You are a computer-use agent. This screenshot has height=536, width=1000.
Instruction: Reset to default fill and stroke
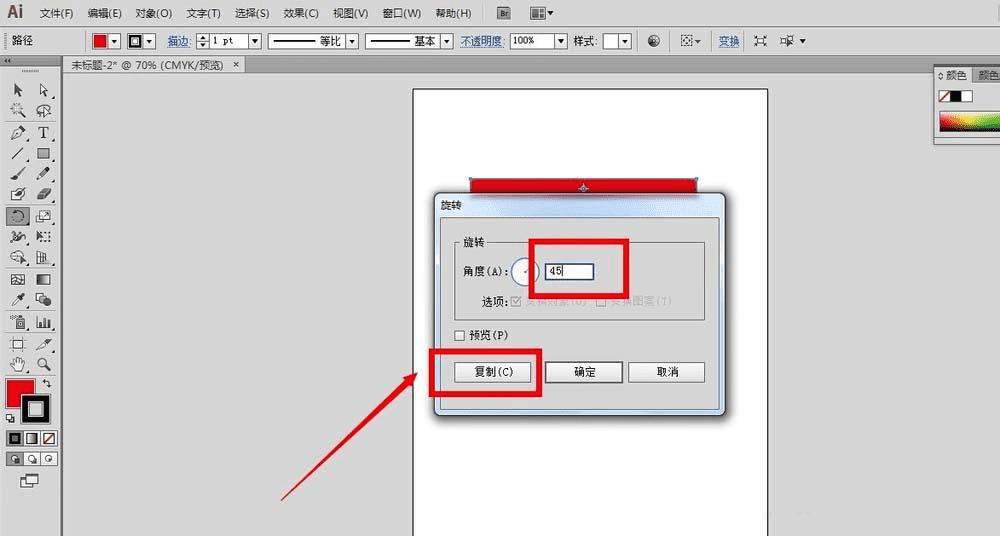click(x=10, y=419)
